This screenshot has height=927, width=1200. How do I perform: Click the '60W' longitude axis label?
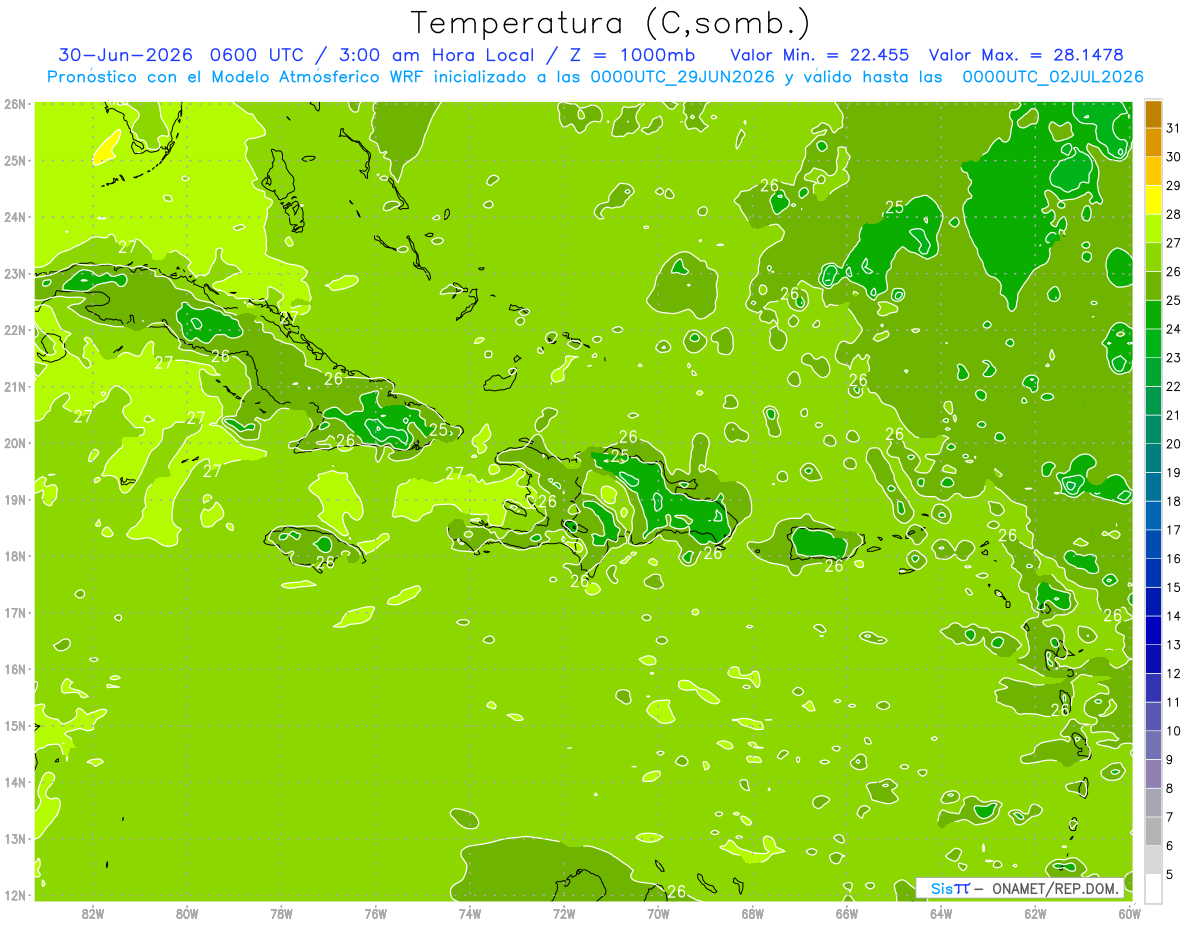(1129, 913)
